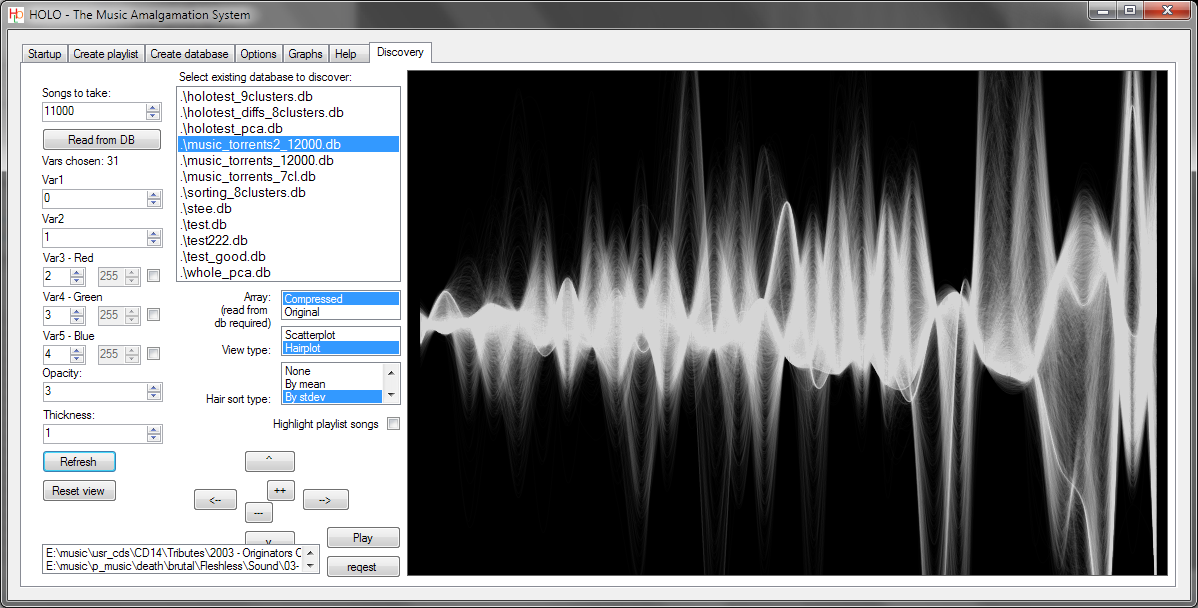Select test.db database

(x=288, y=225)
